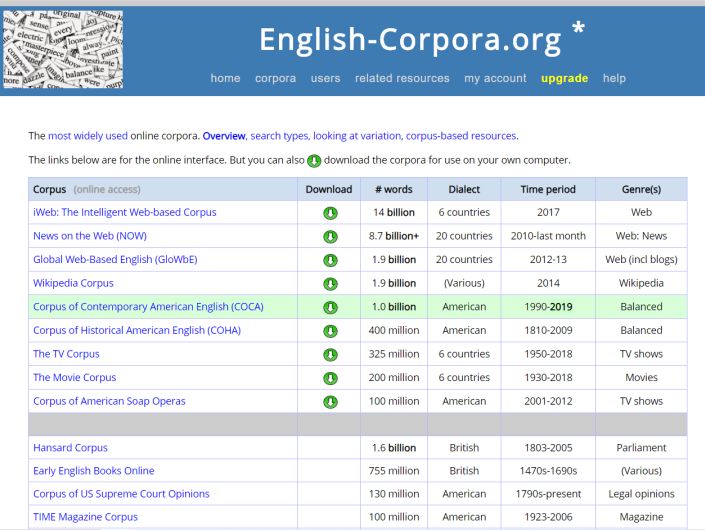
Task: Click the yellow upgrade menu item
Action: (565, 78)
